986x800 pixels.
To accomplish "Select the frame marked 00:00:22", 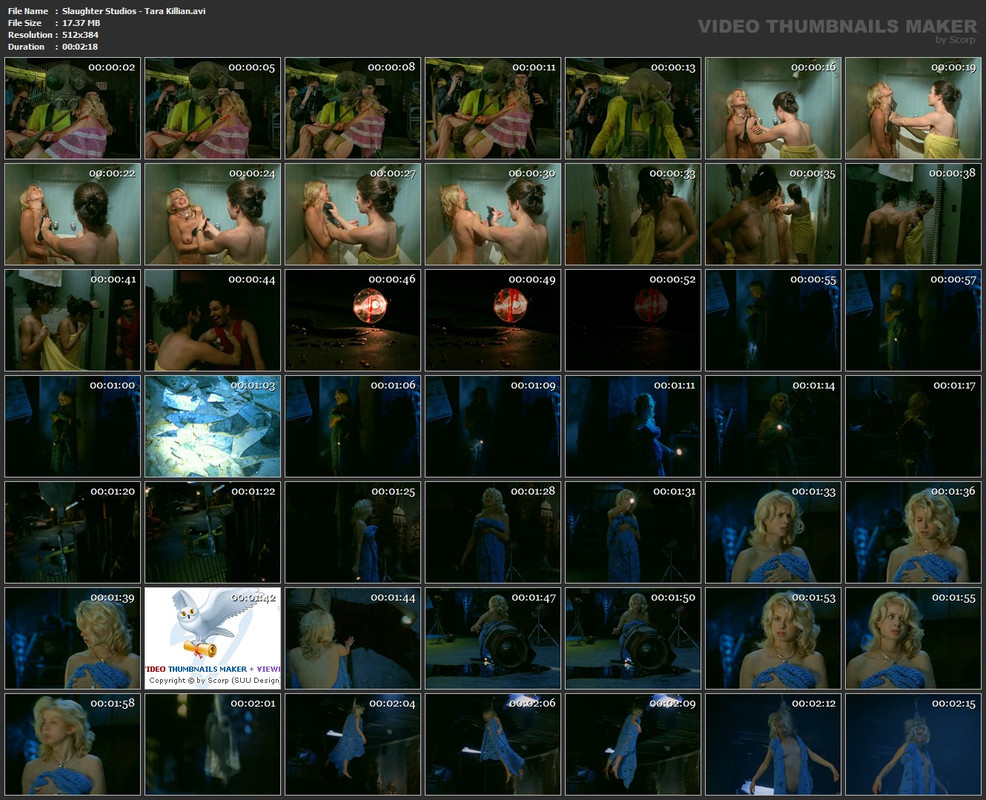I will [73, 214].
